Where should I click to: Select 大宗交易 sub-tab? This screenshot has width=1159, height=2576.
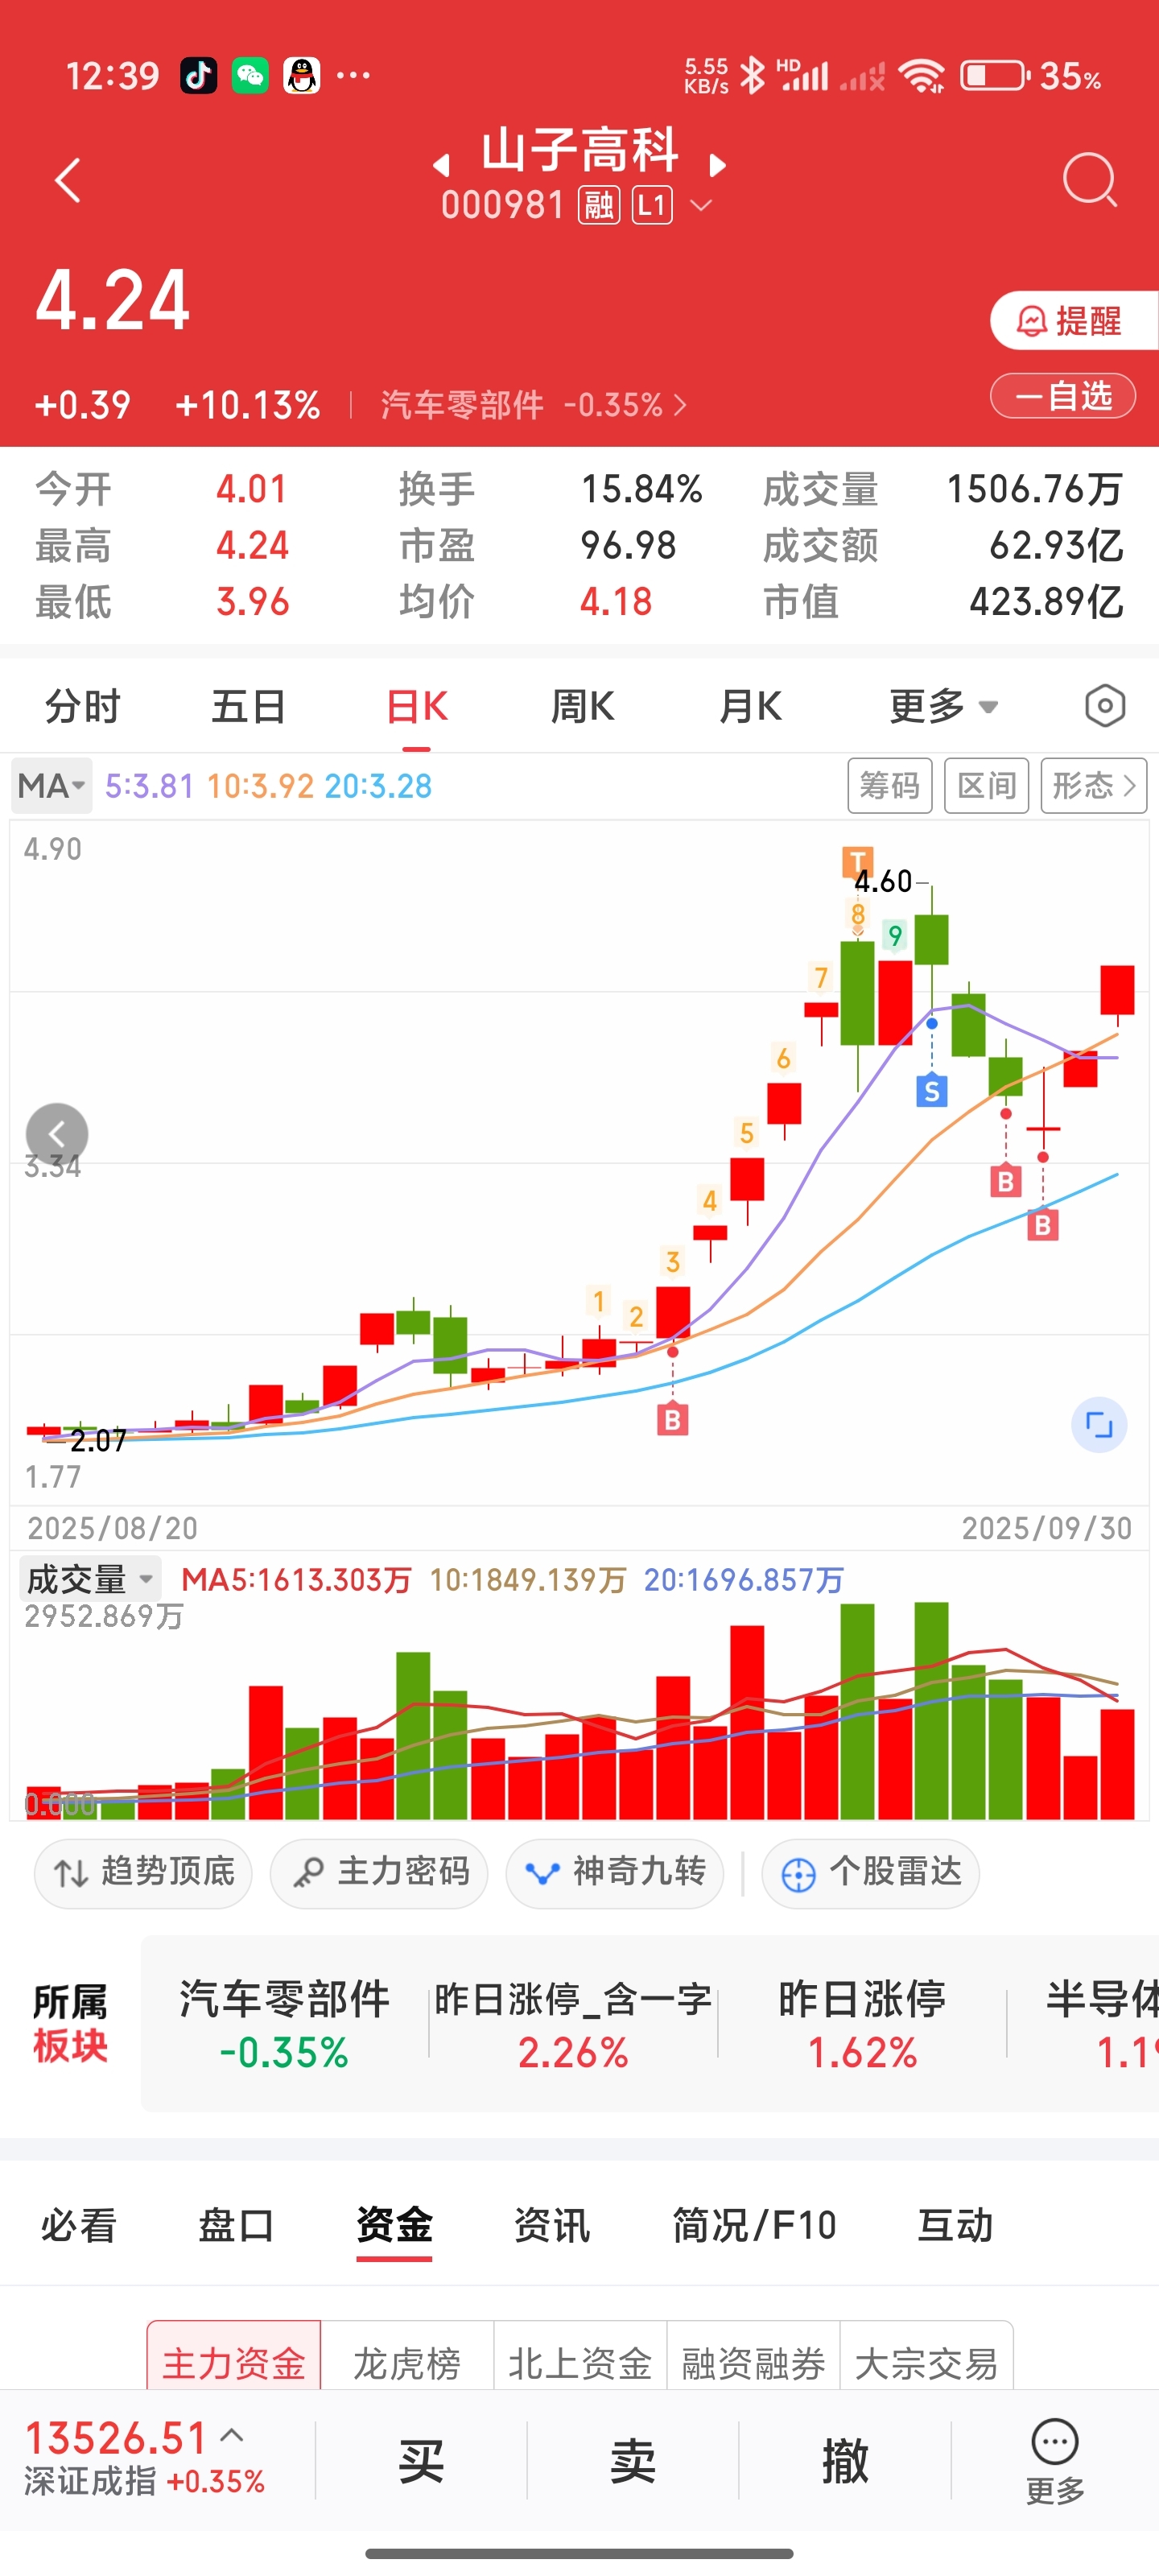(x=926, y=2358)
